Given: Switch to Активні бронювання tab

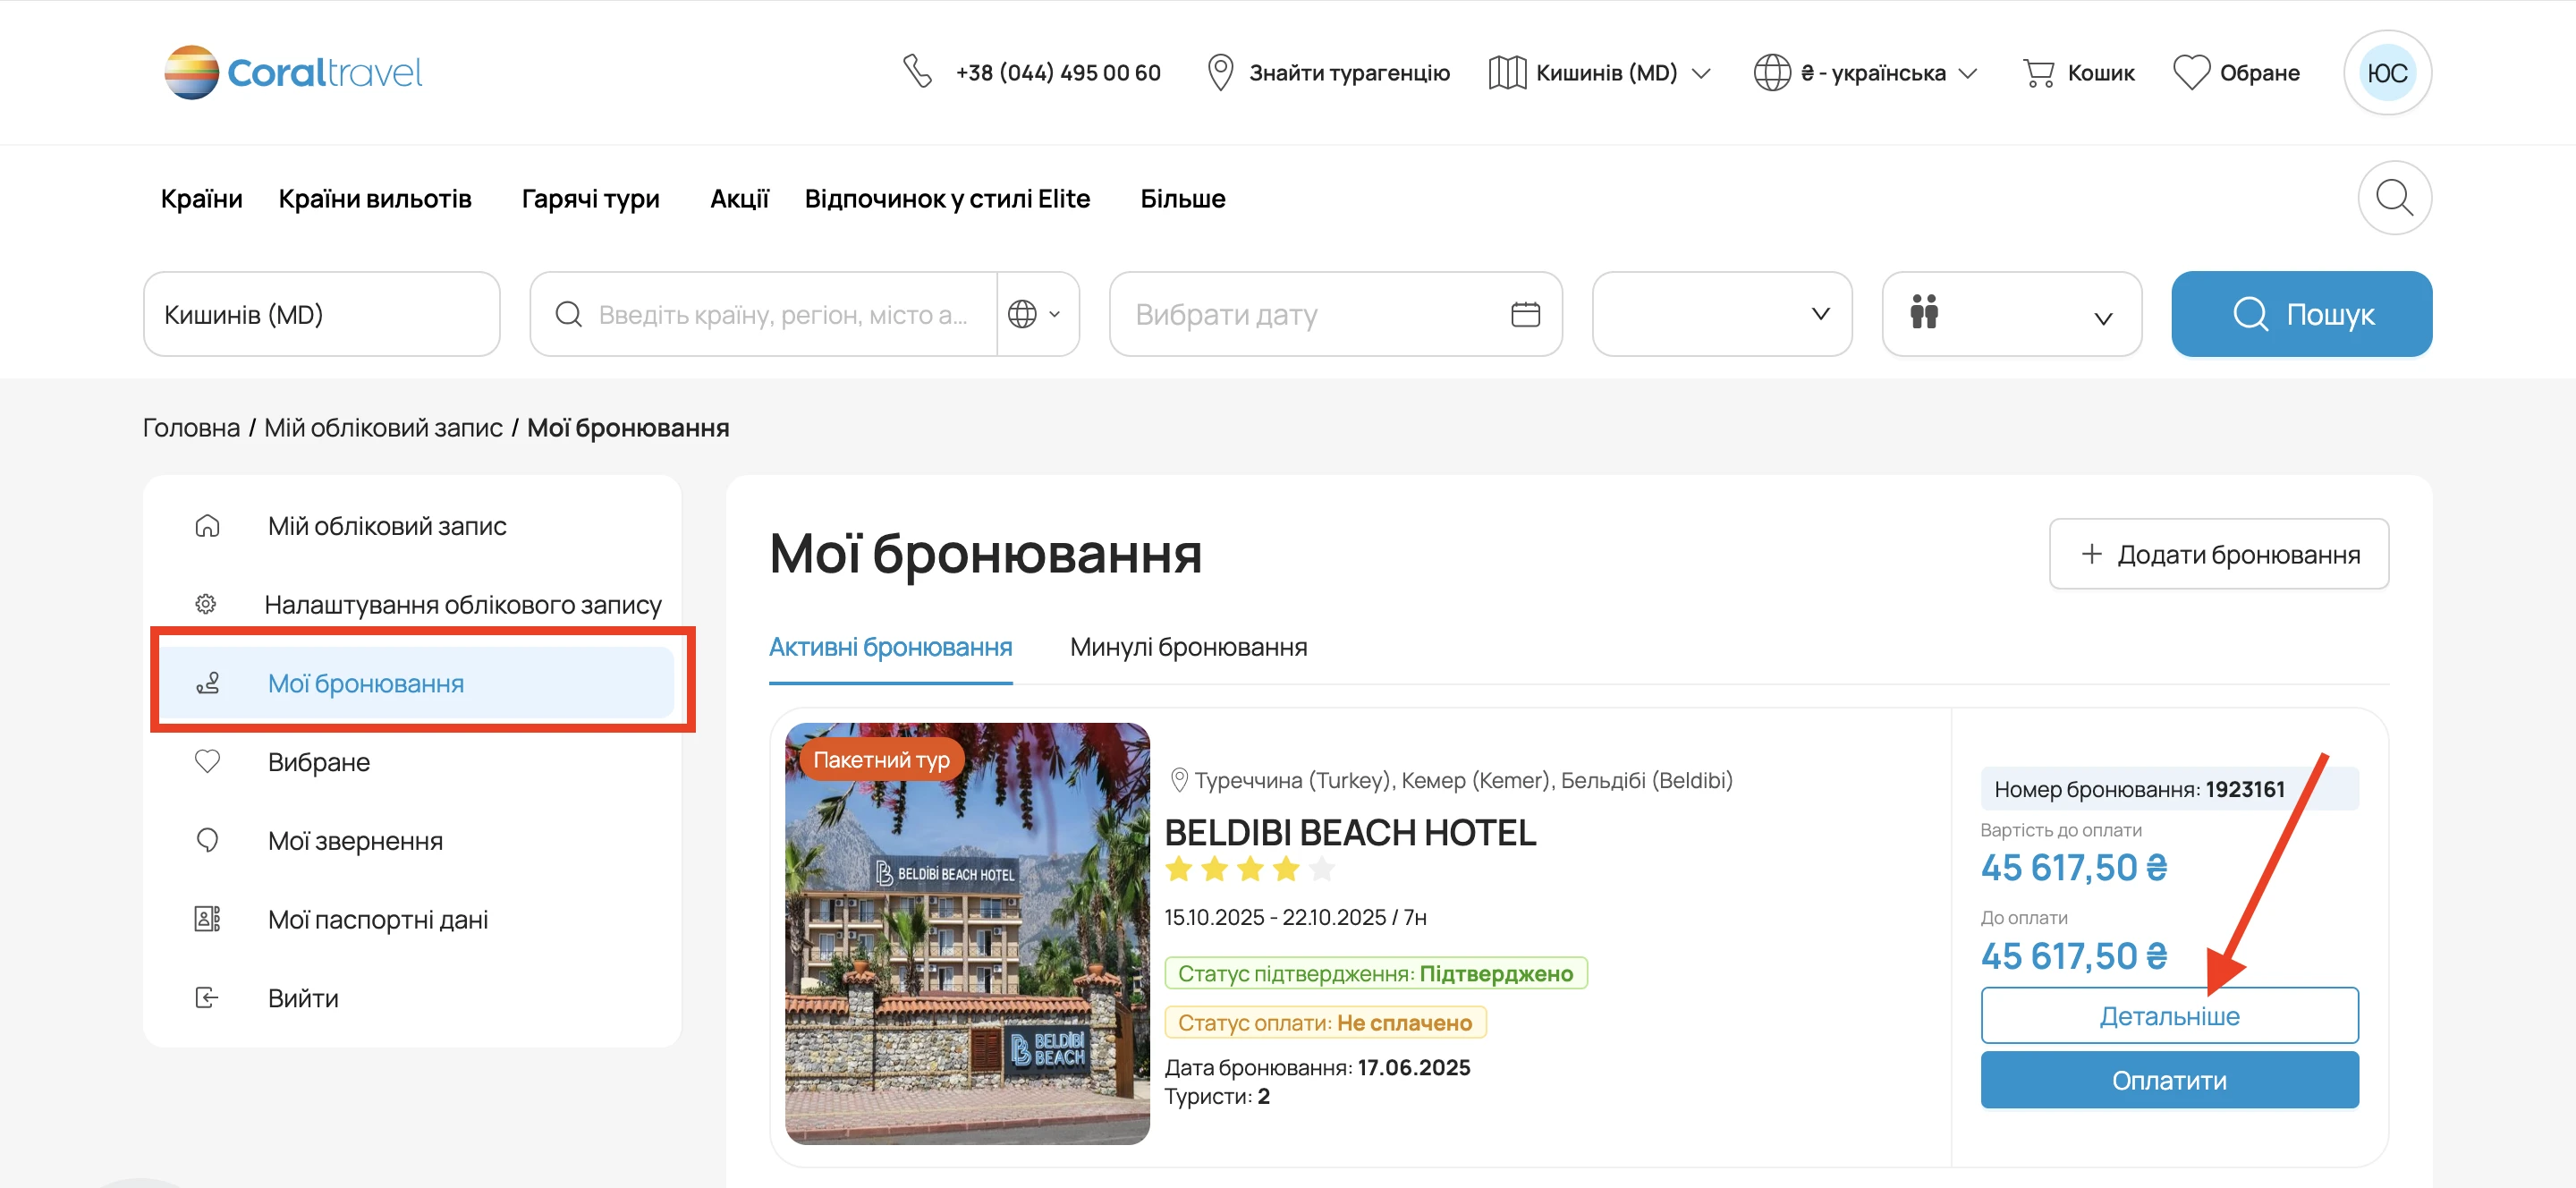Looking at the screenshot, I should pos(890,647).
